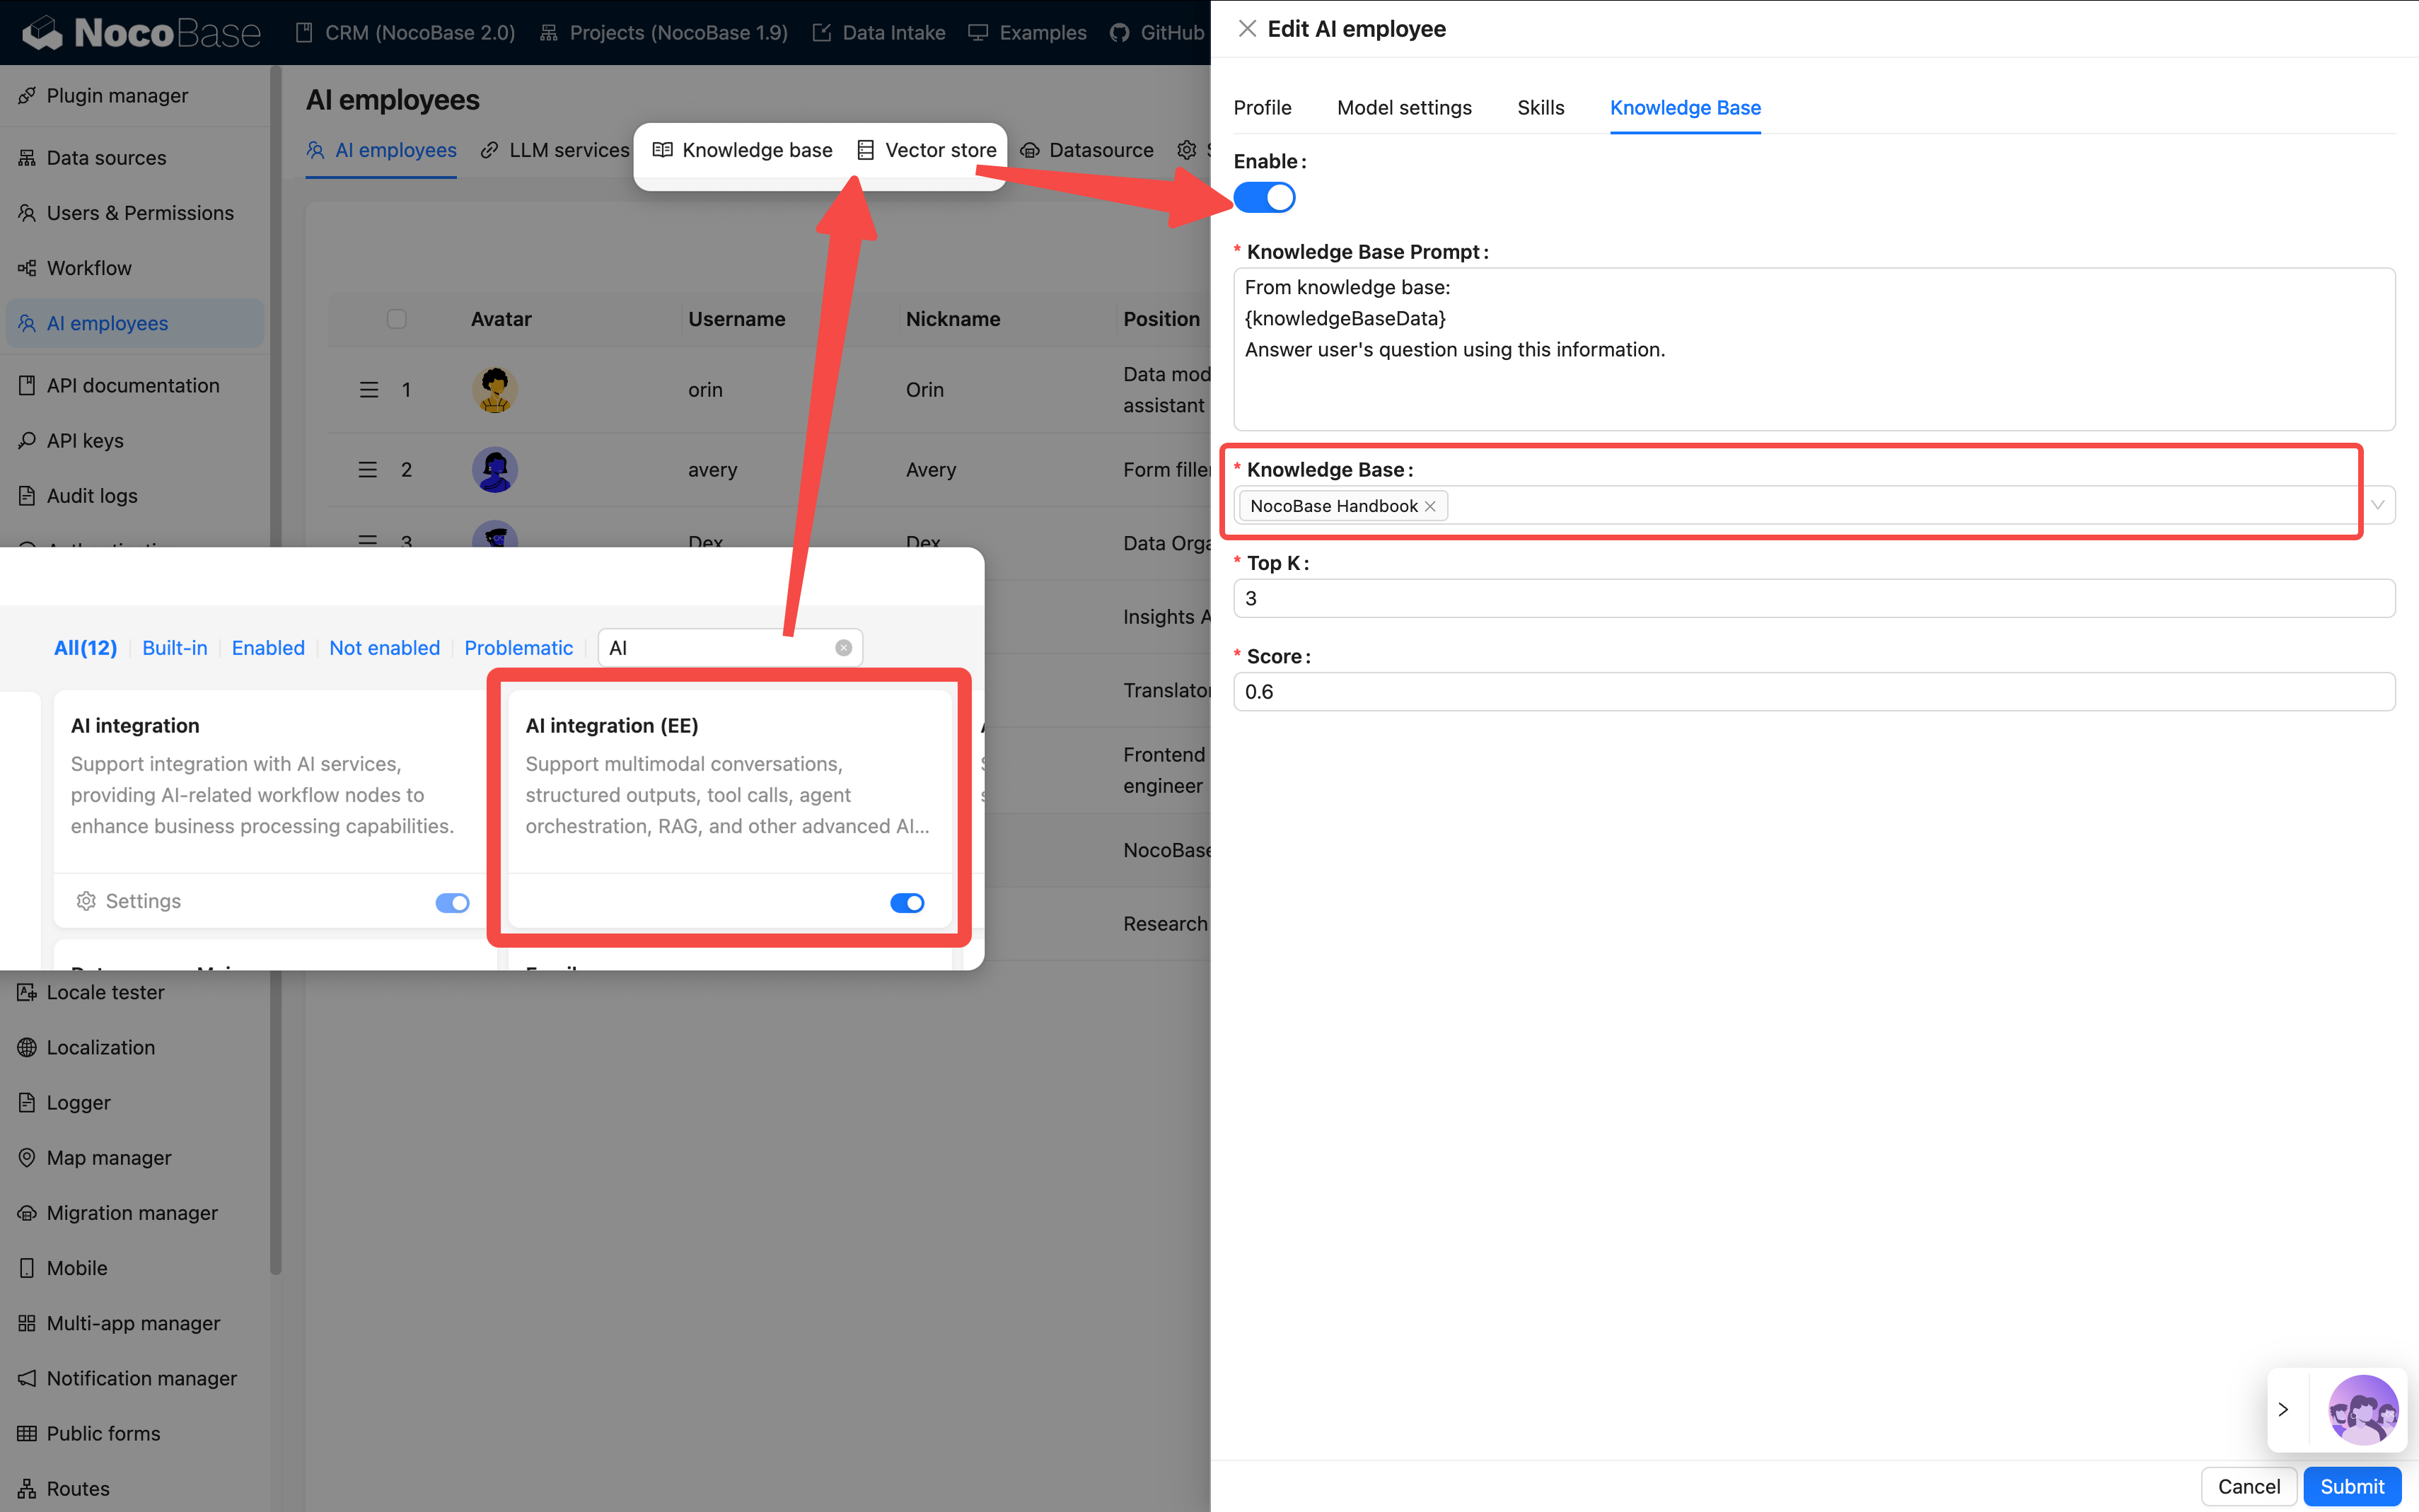Toggle off the AI integration plugin
Image resolution: width=2419 pixels, height=1512 pixels.
pyautogui.click(x=452, y=902)
